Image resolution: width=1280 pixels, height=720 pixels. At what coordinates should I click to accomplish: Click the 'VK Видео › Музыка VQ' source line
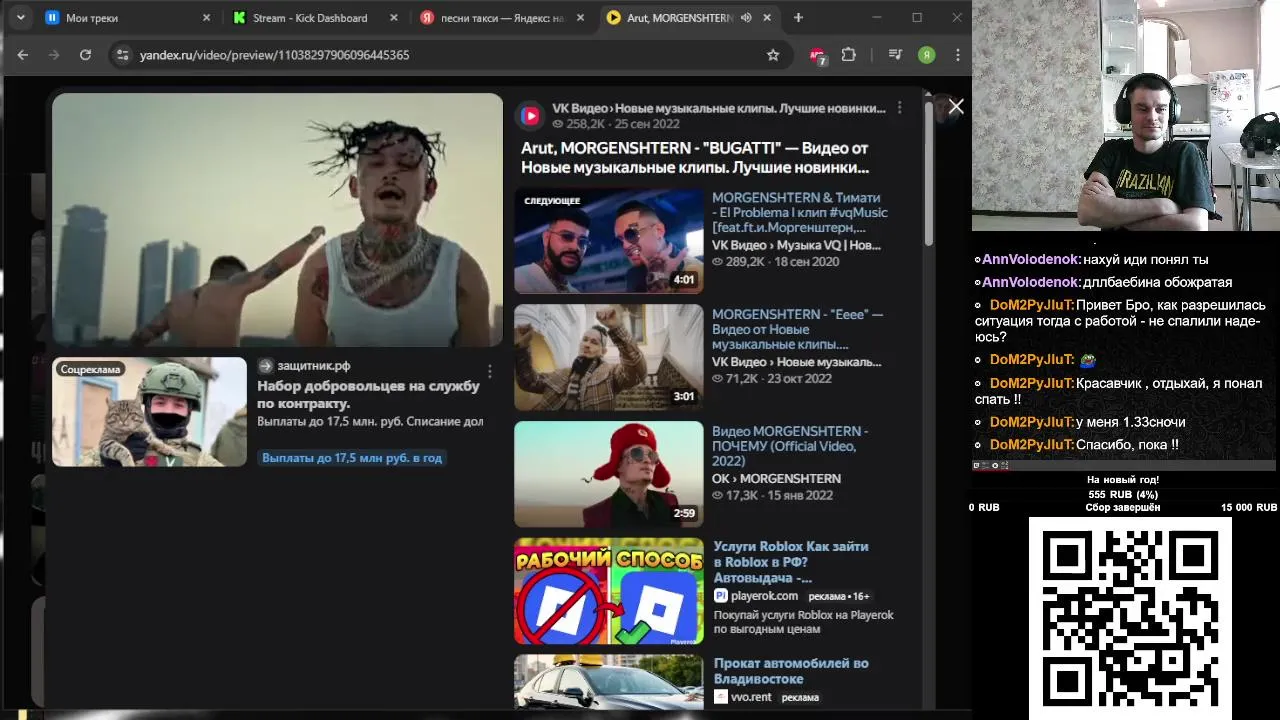796,245
